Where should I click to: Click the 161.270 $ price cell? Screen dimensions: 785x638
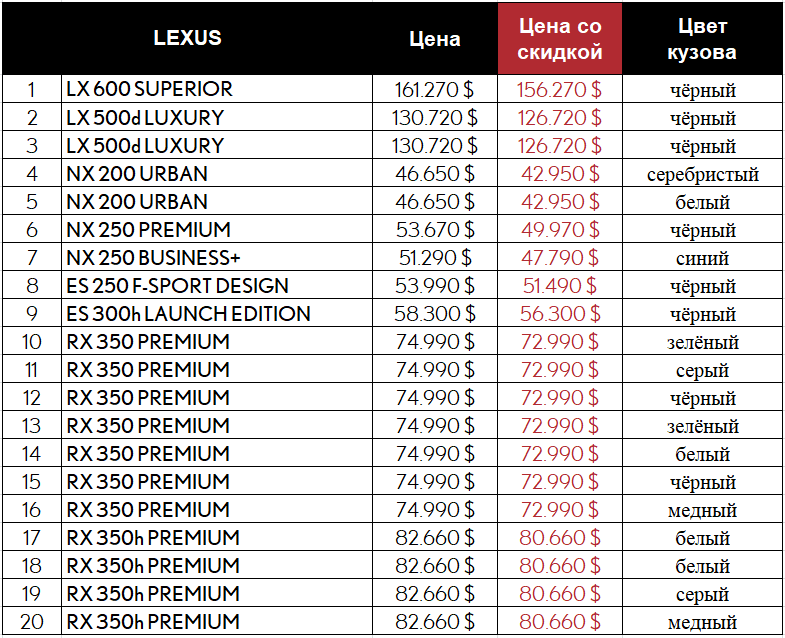click(x=435, y=89)
